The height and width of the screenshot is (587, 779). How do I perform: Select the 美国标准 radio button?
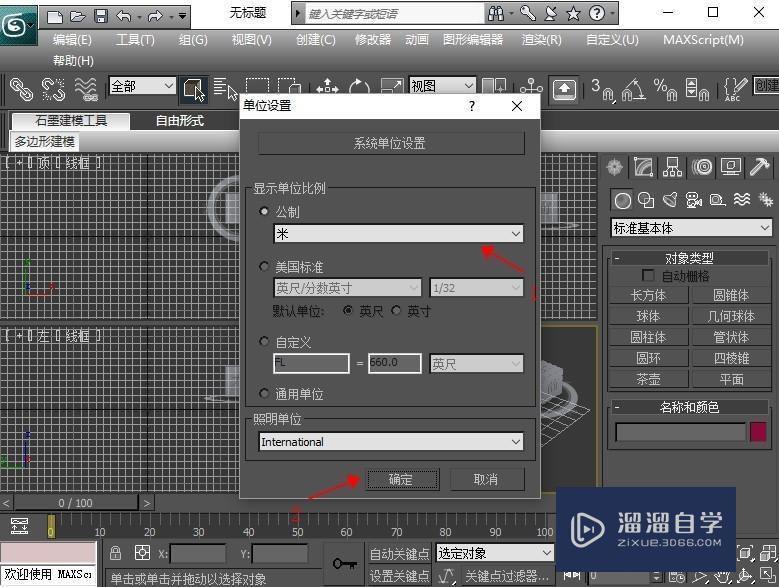click(x=264, y=267)
